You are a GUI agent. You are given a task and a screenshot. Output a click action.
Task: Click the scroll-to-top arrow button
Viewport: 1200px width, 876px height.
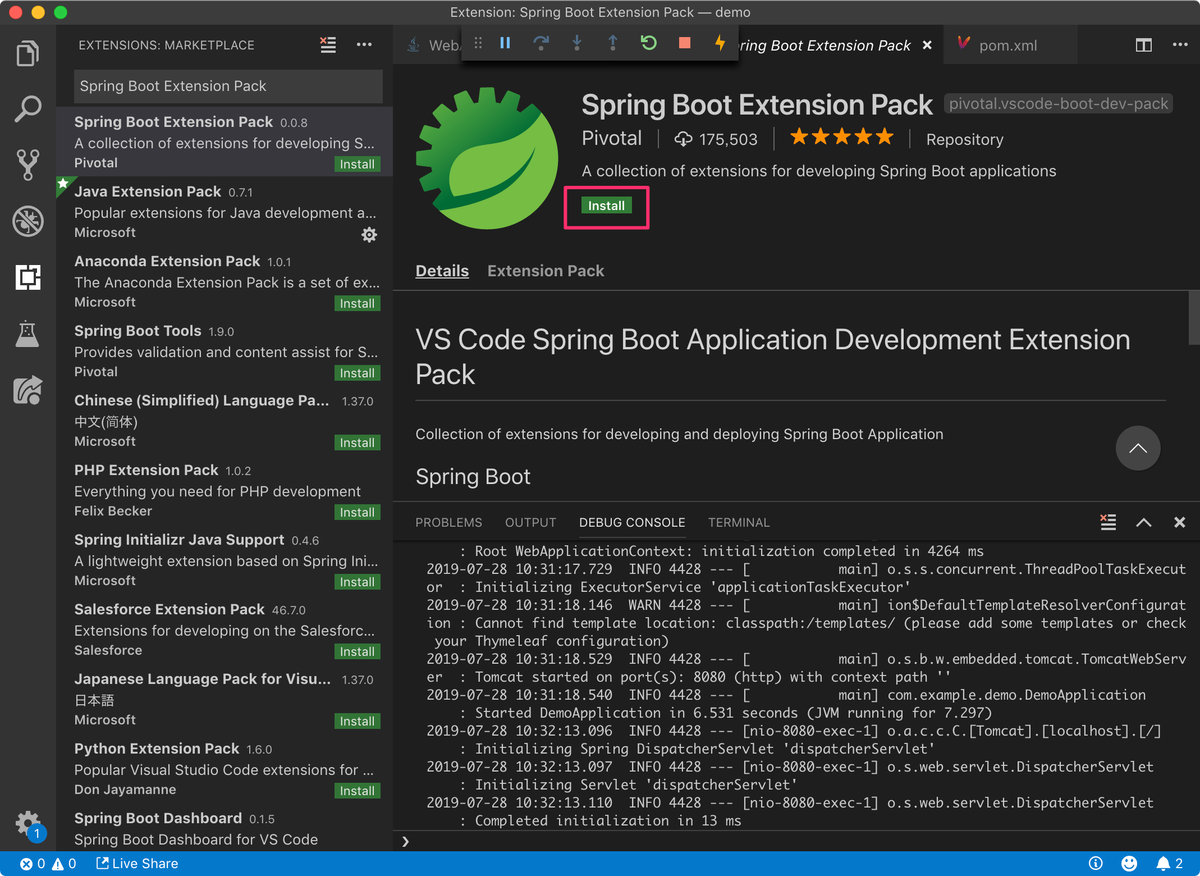(x=1138, y=449)
